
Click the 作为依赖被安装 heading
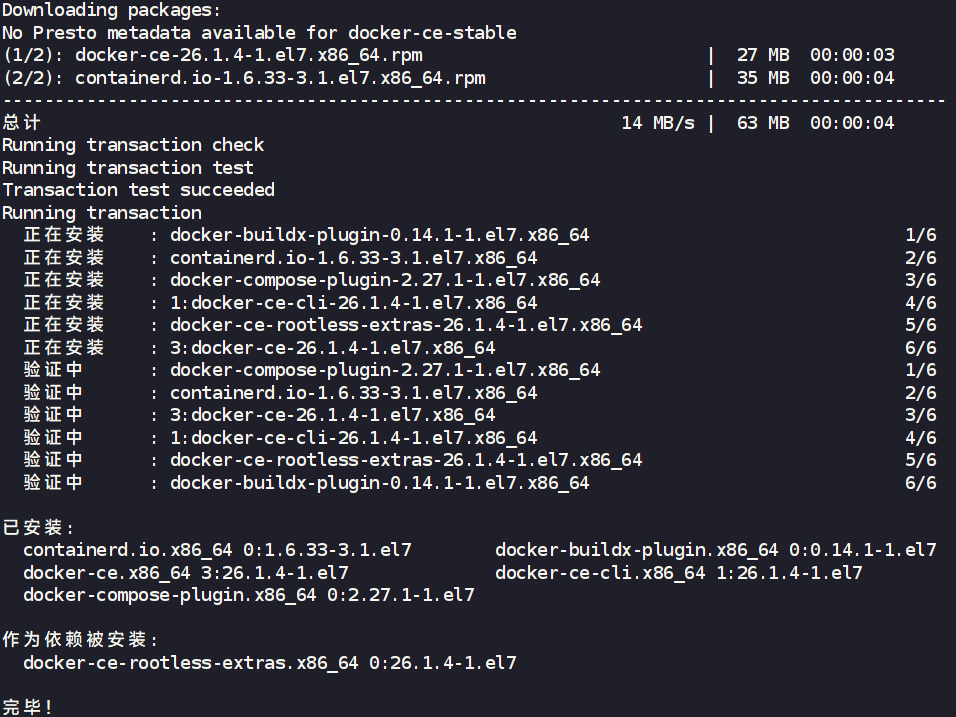tap(80, 640)
